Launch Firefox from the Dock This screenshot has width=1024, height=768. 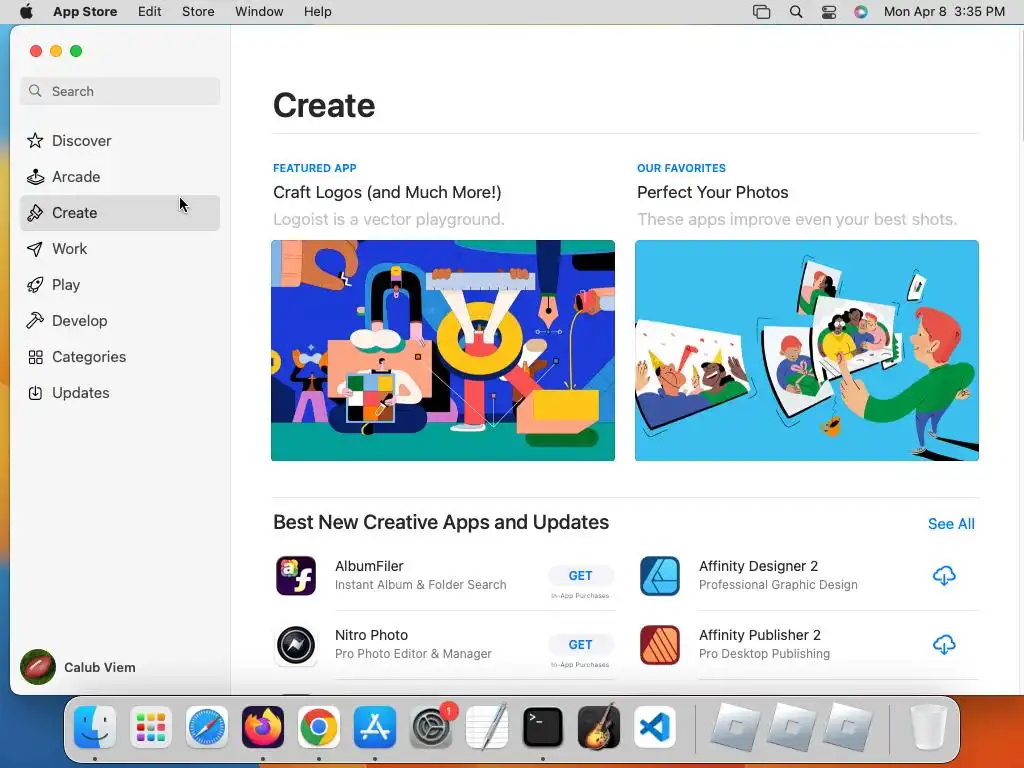click(x=263, y=727)
